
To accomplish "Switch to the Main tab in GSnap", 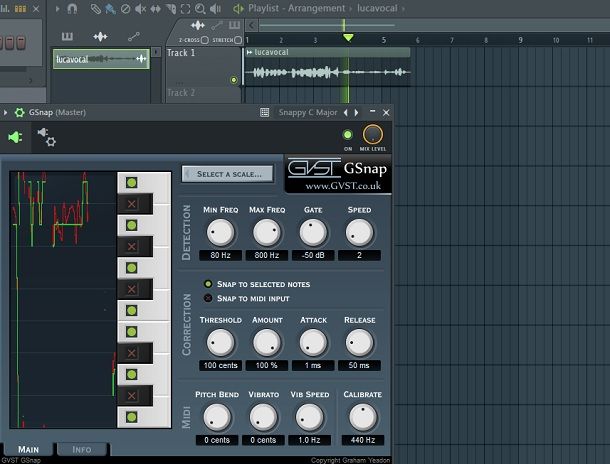I will point(28,450).
